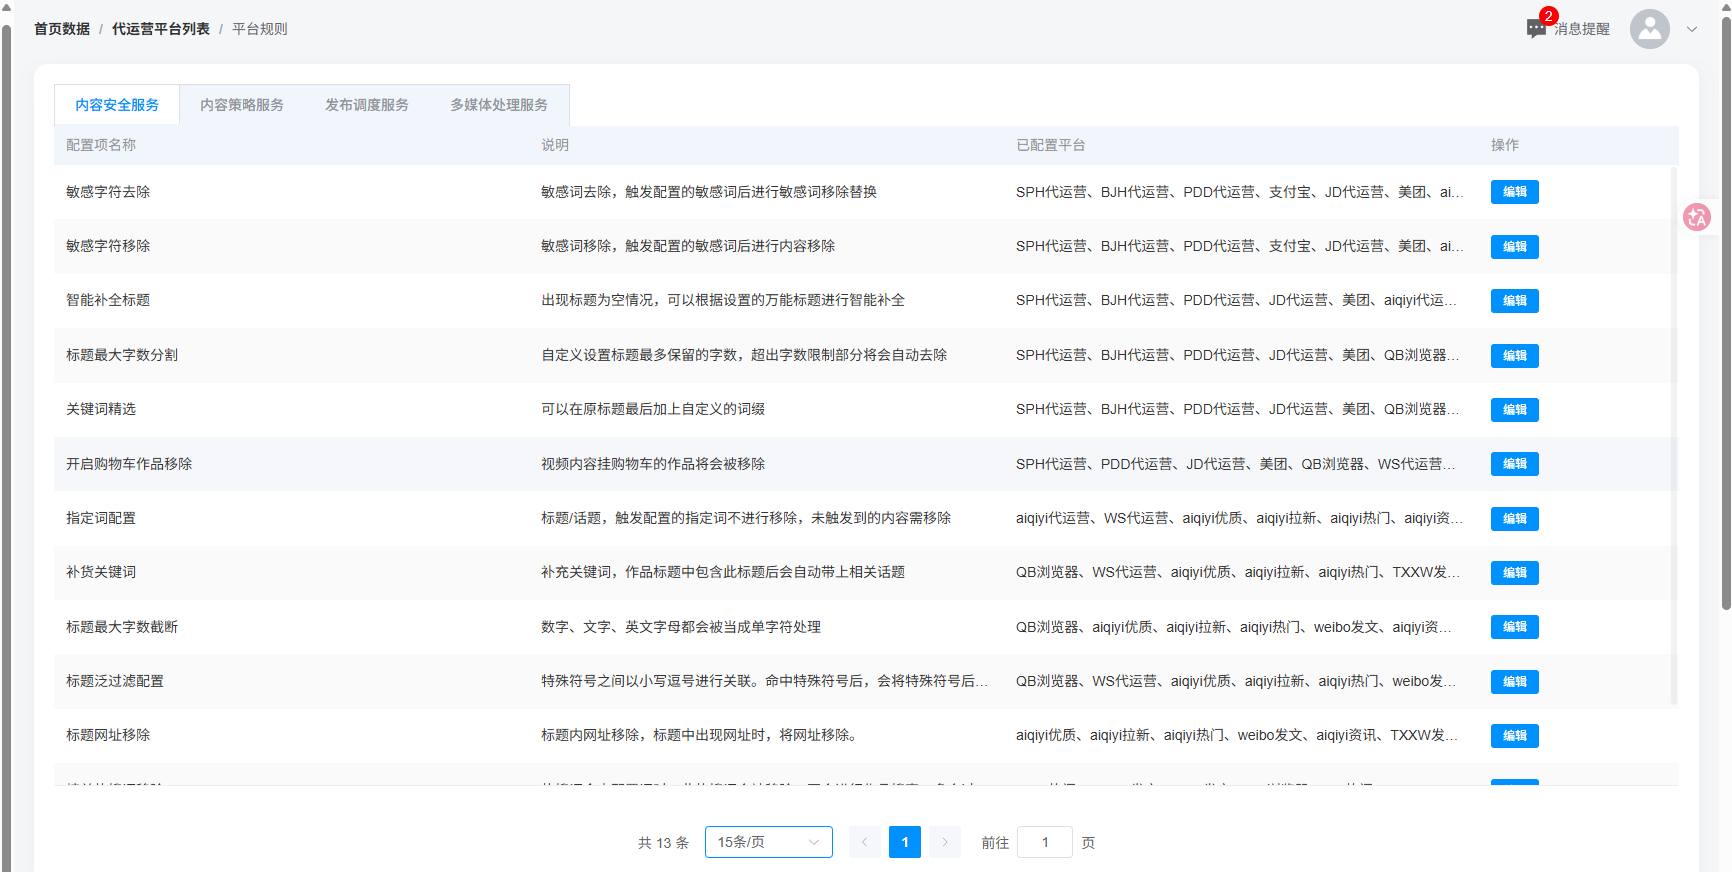Go to 首页数据 breadcrumb
Viewport: 1732px width, 872px height.
[62, 29]
